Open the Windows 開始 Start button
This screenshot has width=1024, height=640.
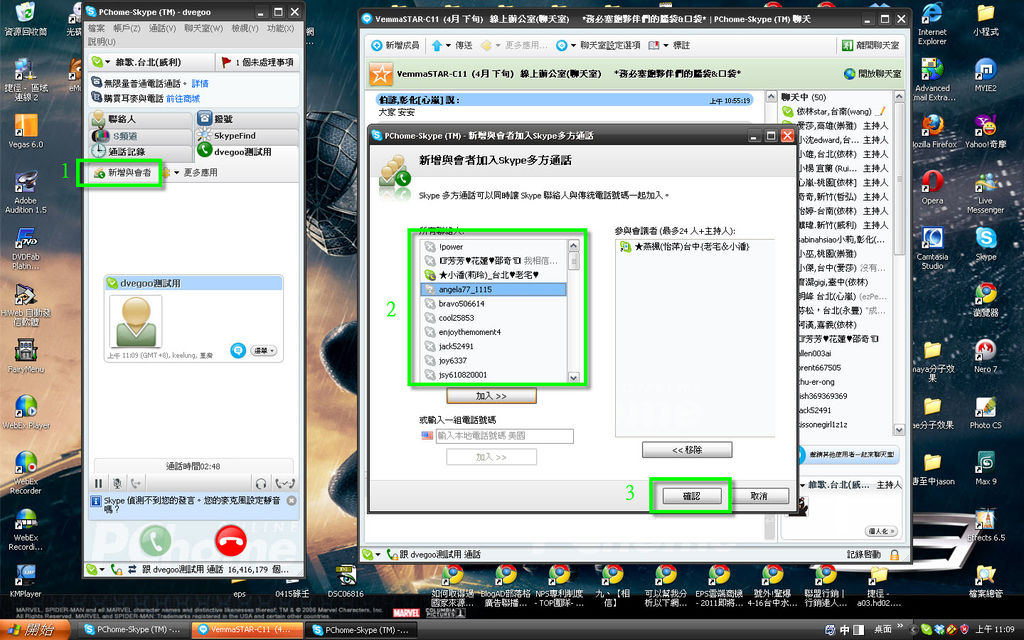pyautogui.click(x=34, y=630)
